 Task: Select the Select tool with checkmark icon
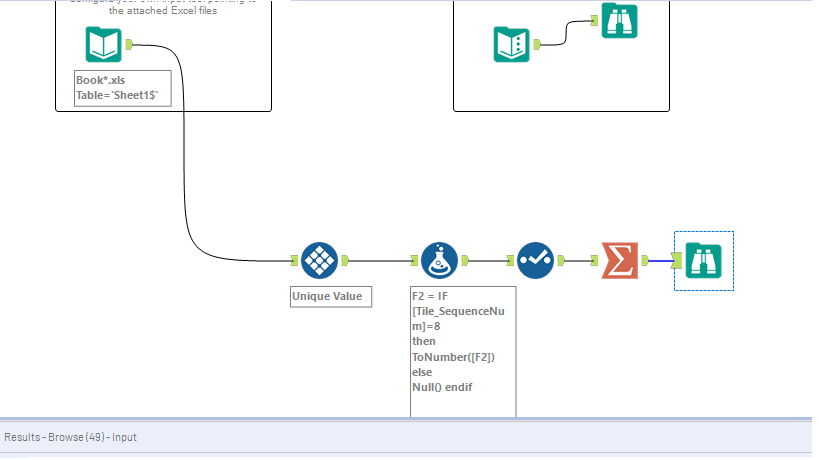(535, 260)
